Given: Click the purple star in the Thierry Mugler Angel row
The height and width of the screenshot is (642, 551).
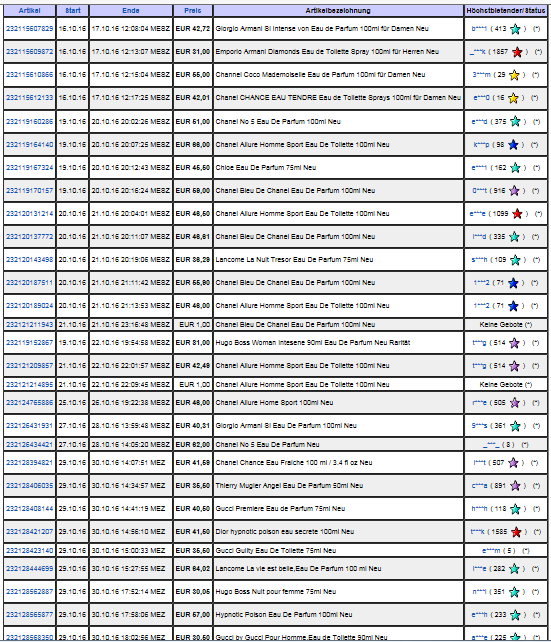Looking at the screenshot, I should point(515,486).
